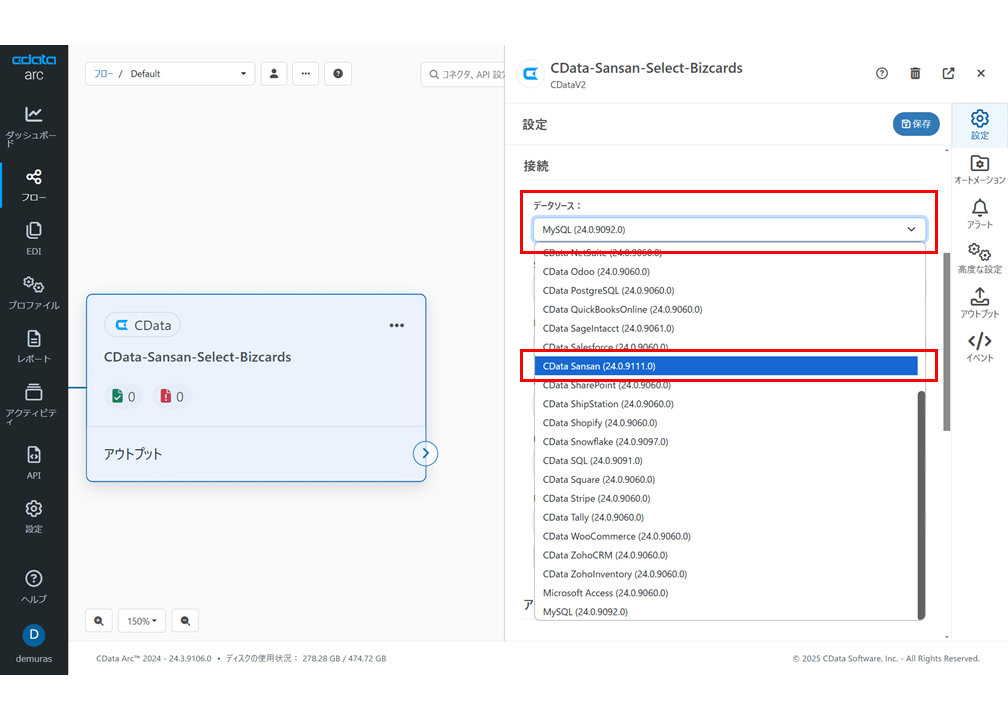
Task: Click the demuras user avatar
Action: pyautogui.click(x=33, y=634)
